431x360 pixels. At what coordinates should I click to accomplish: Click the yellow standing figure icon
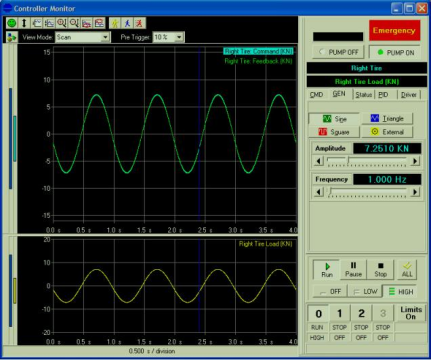(115, 23)
